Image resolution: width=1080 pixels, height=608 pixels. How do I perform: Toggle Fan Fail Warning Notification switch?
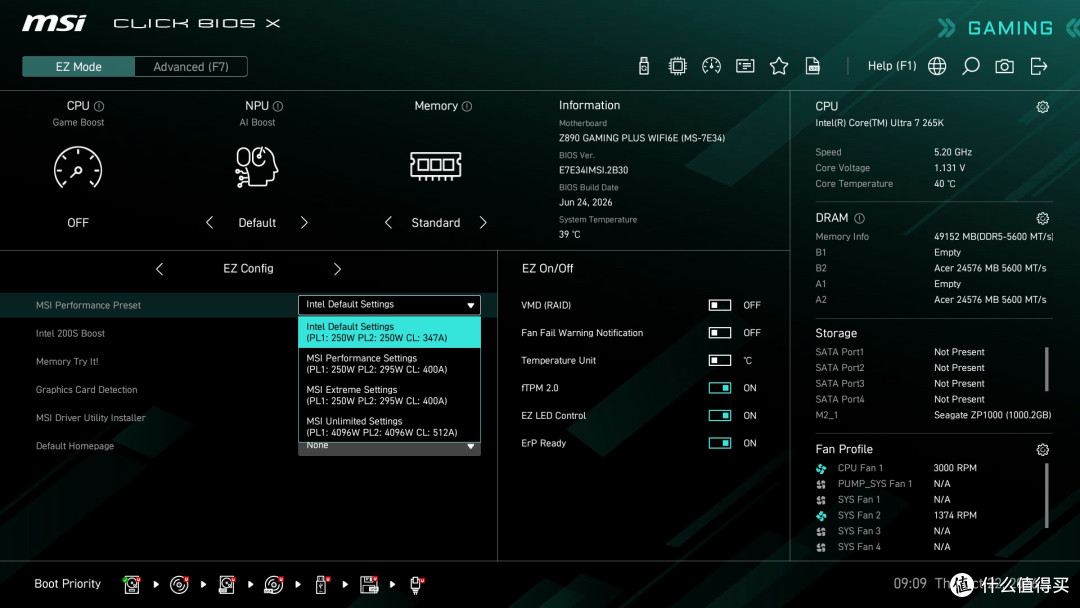(x=720, y=333)
